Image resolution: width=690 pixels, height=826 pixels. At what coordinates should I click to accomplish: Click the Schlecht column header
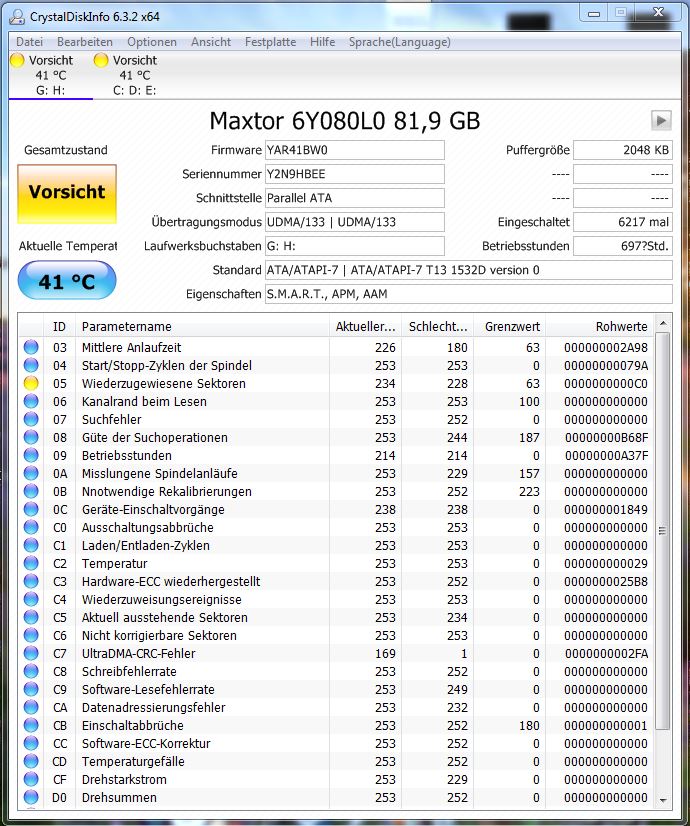coord(438,327)
